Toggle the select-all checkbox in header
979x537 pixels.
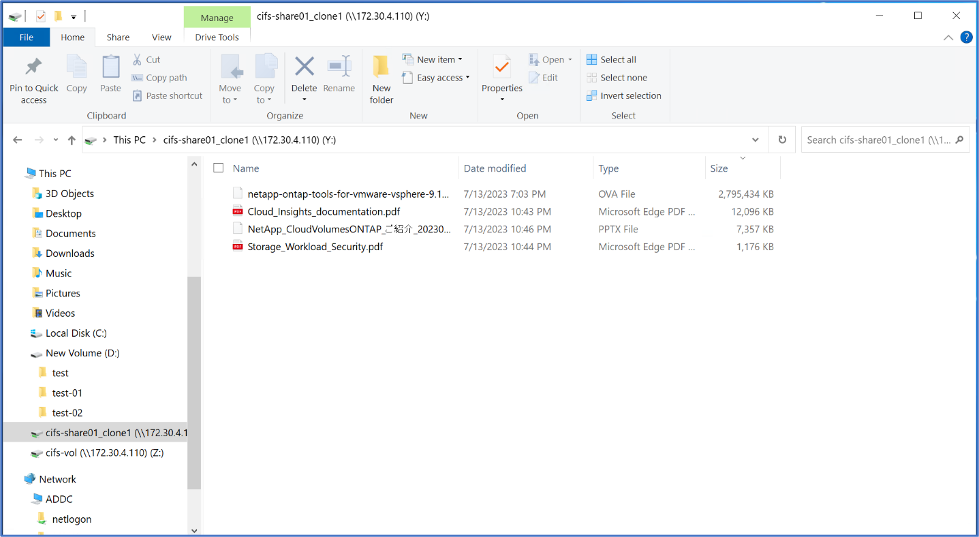coord(219,169)
